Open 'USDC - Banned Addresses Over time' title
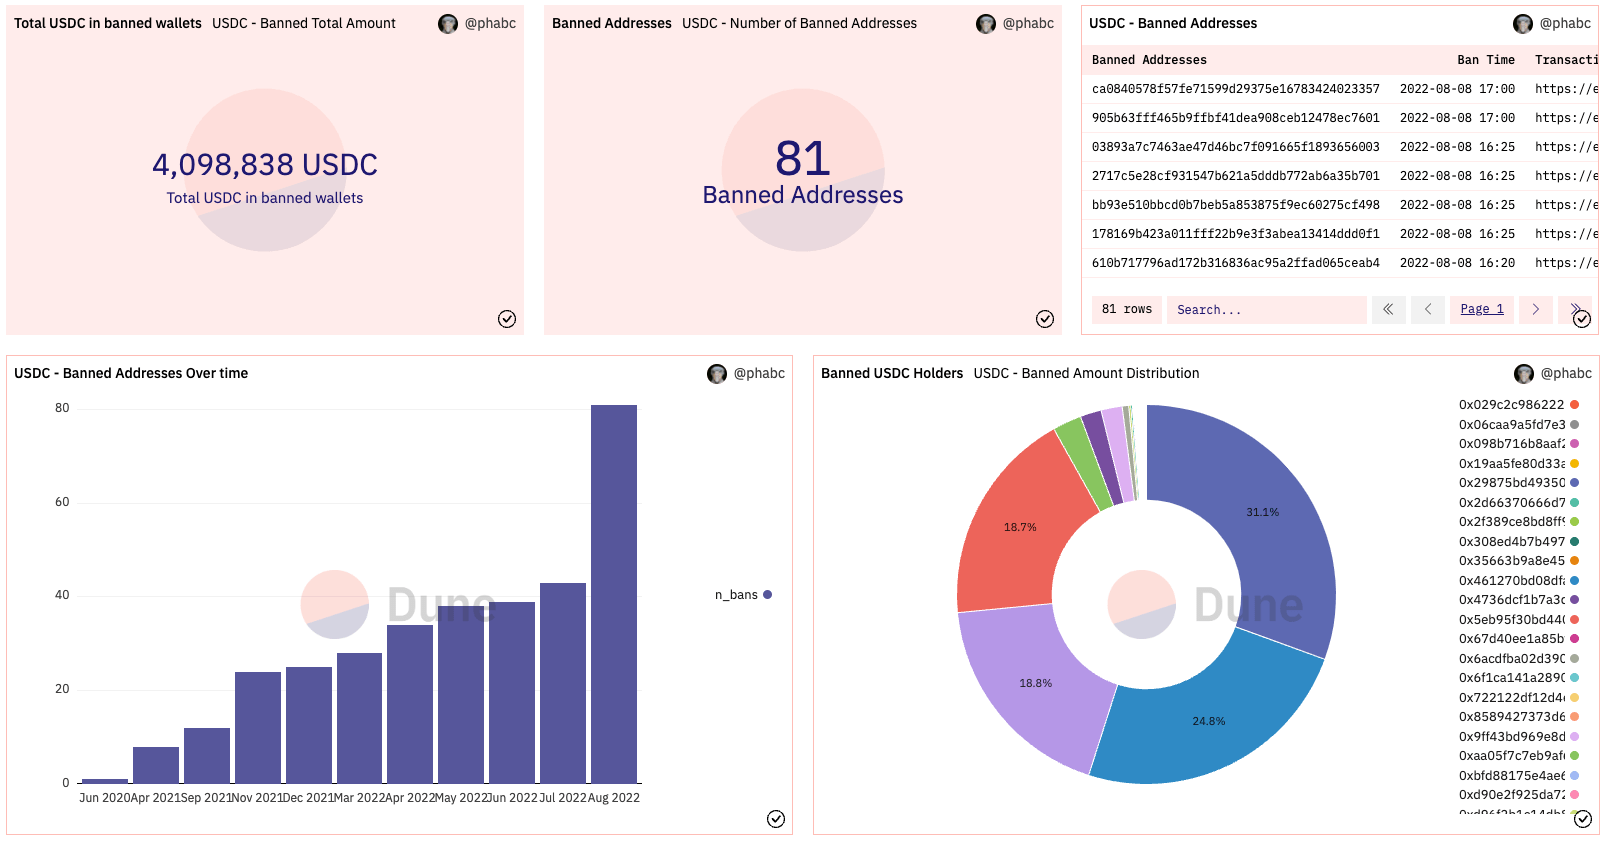This screenshot has width=1609, height=842. coord(131,373)
